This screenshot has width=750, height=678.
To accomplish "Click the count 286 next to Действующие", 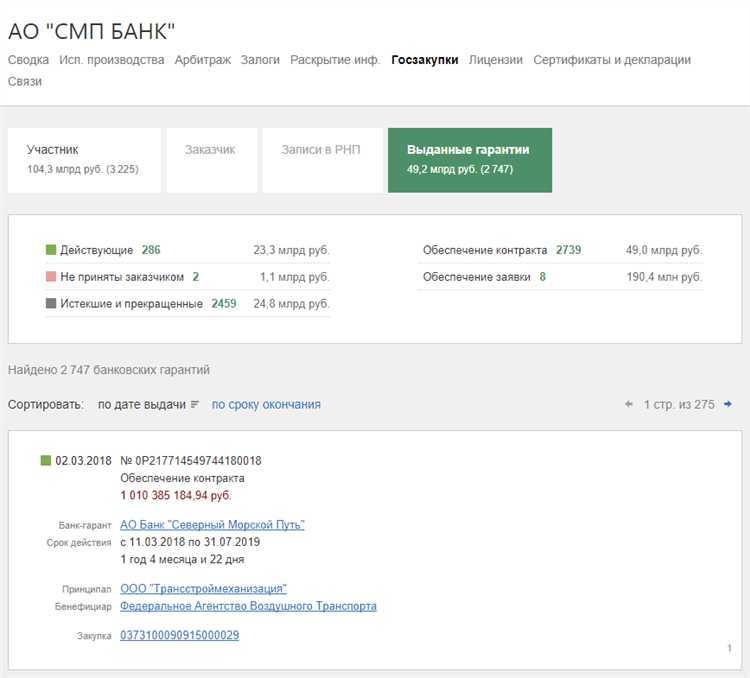I will click(151, 250).
